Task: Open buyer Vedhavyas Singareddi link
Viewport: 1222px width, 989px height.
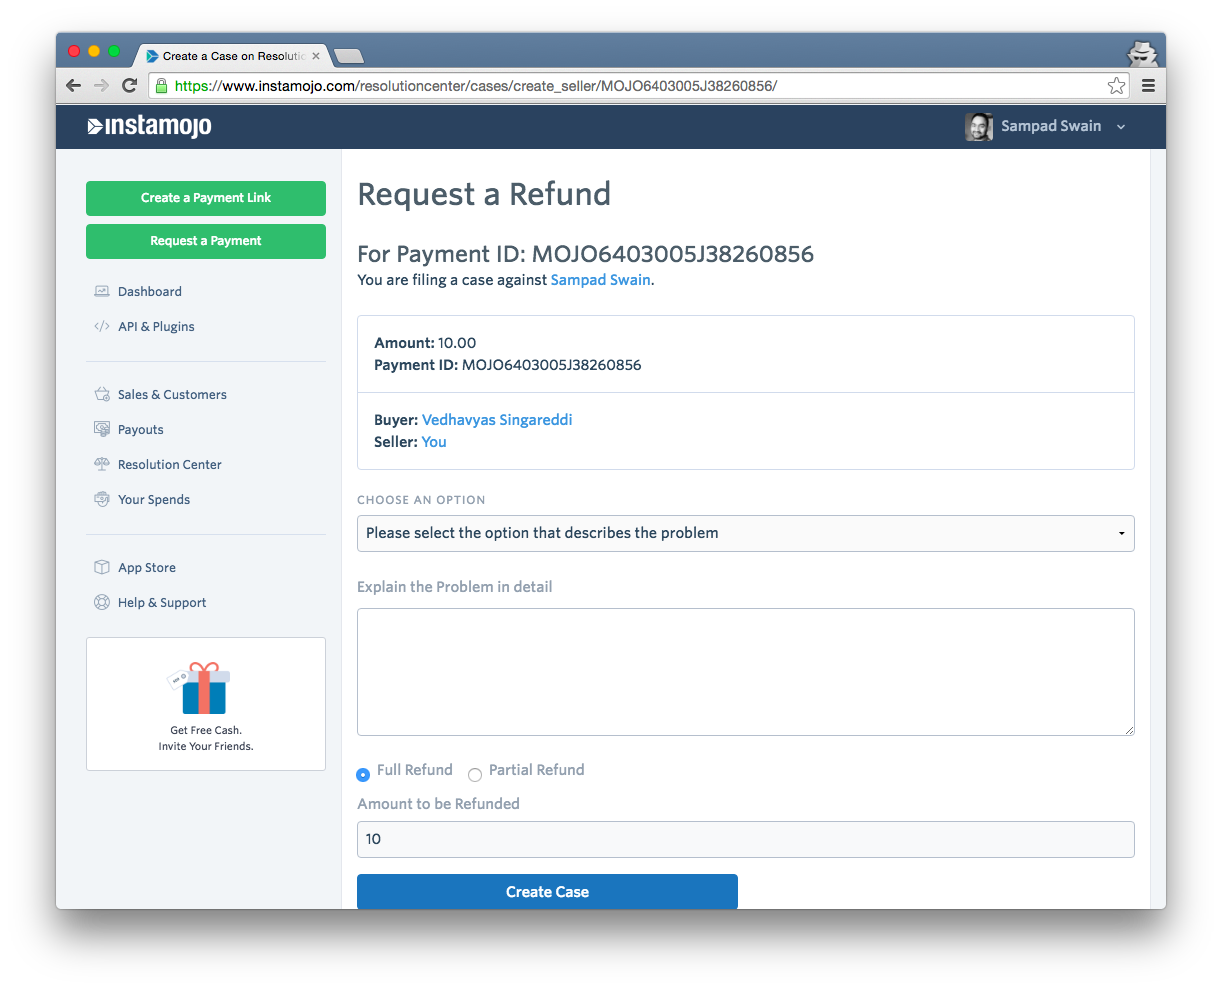Action: click(497, 420)
